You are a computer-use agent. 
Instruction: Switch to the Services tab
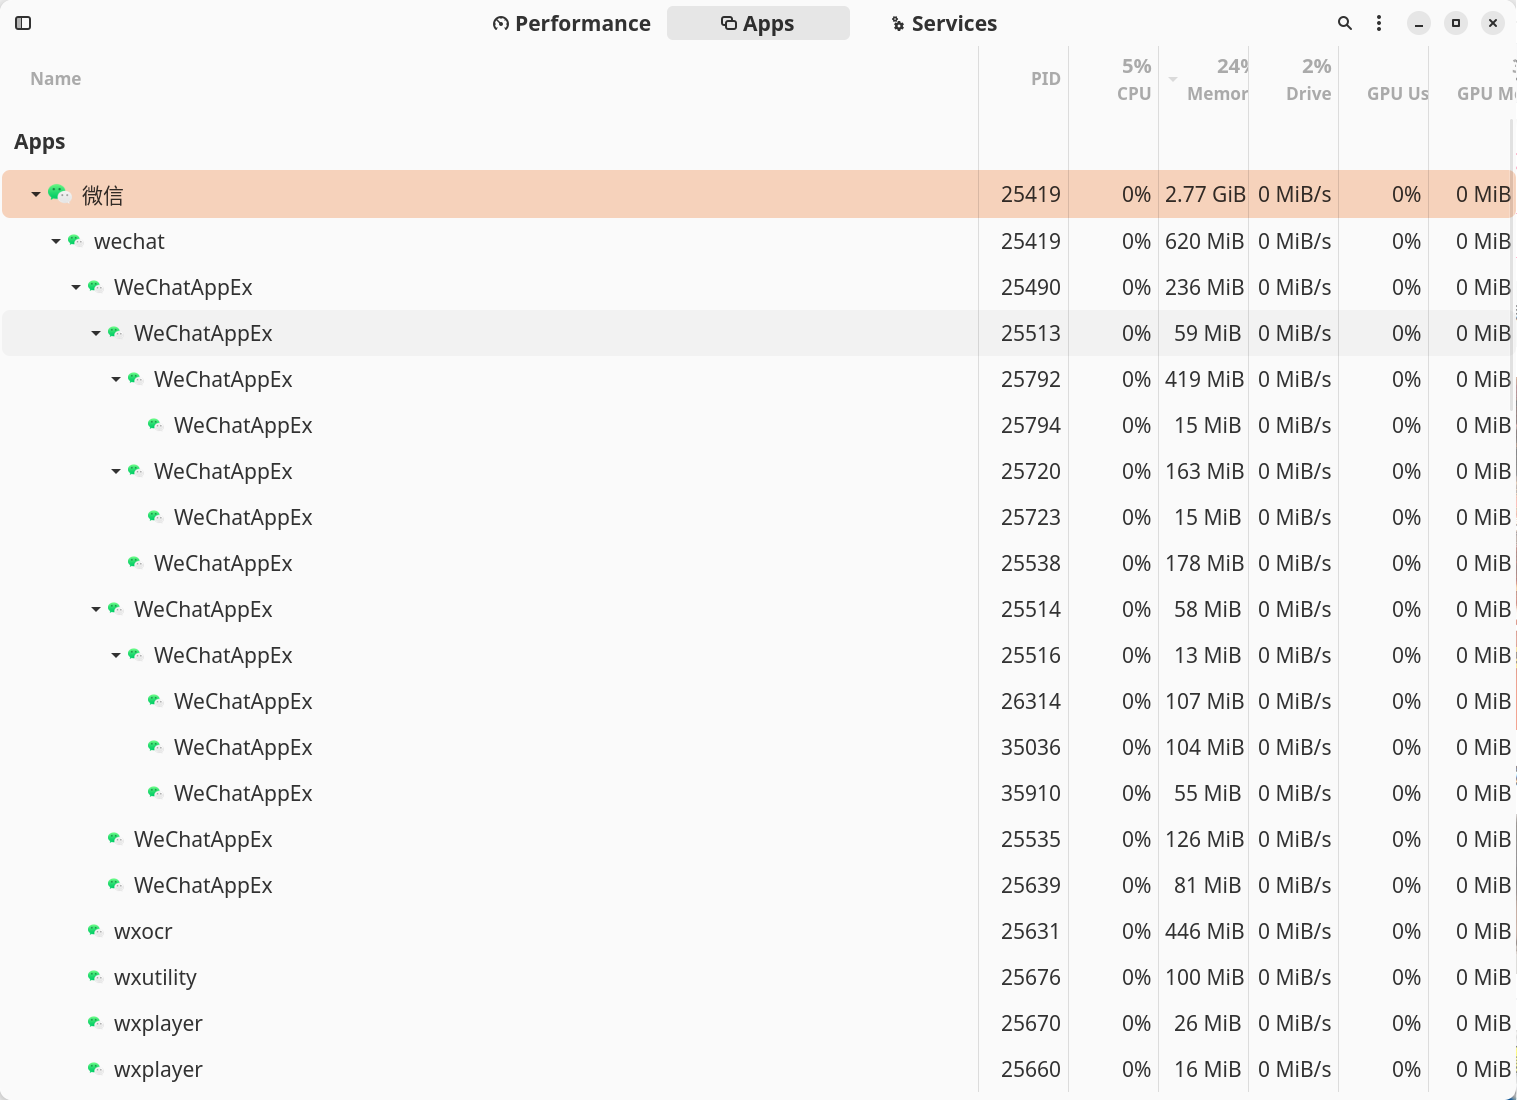(x=944, y=23)
